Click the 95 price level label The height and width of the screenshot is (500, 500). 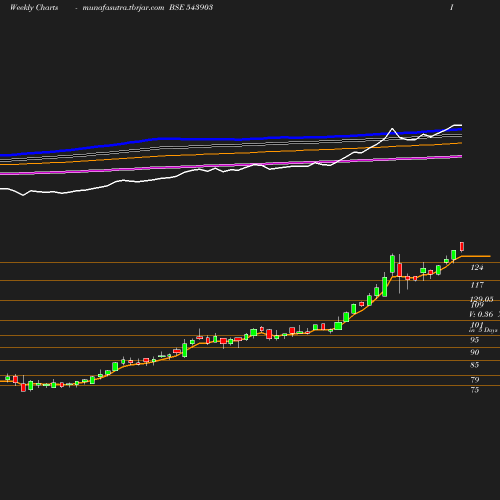coord(475,340)
